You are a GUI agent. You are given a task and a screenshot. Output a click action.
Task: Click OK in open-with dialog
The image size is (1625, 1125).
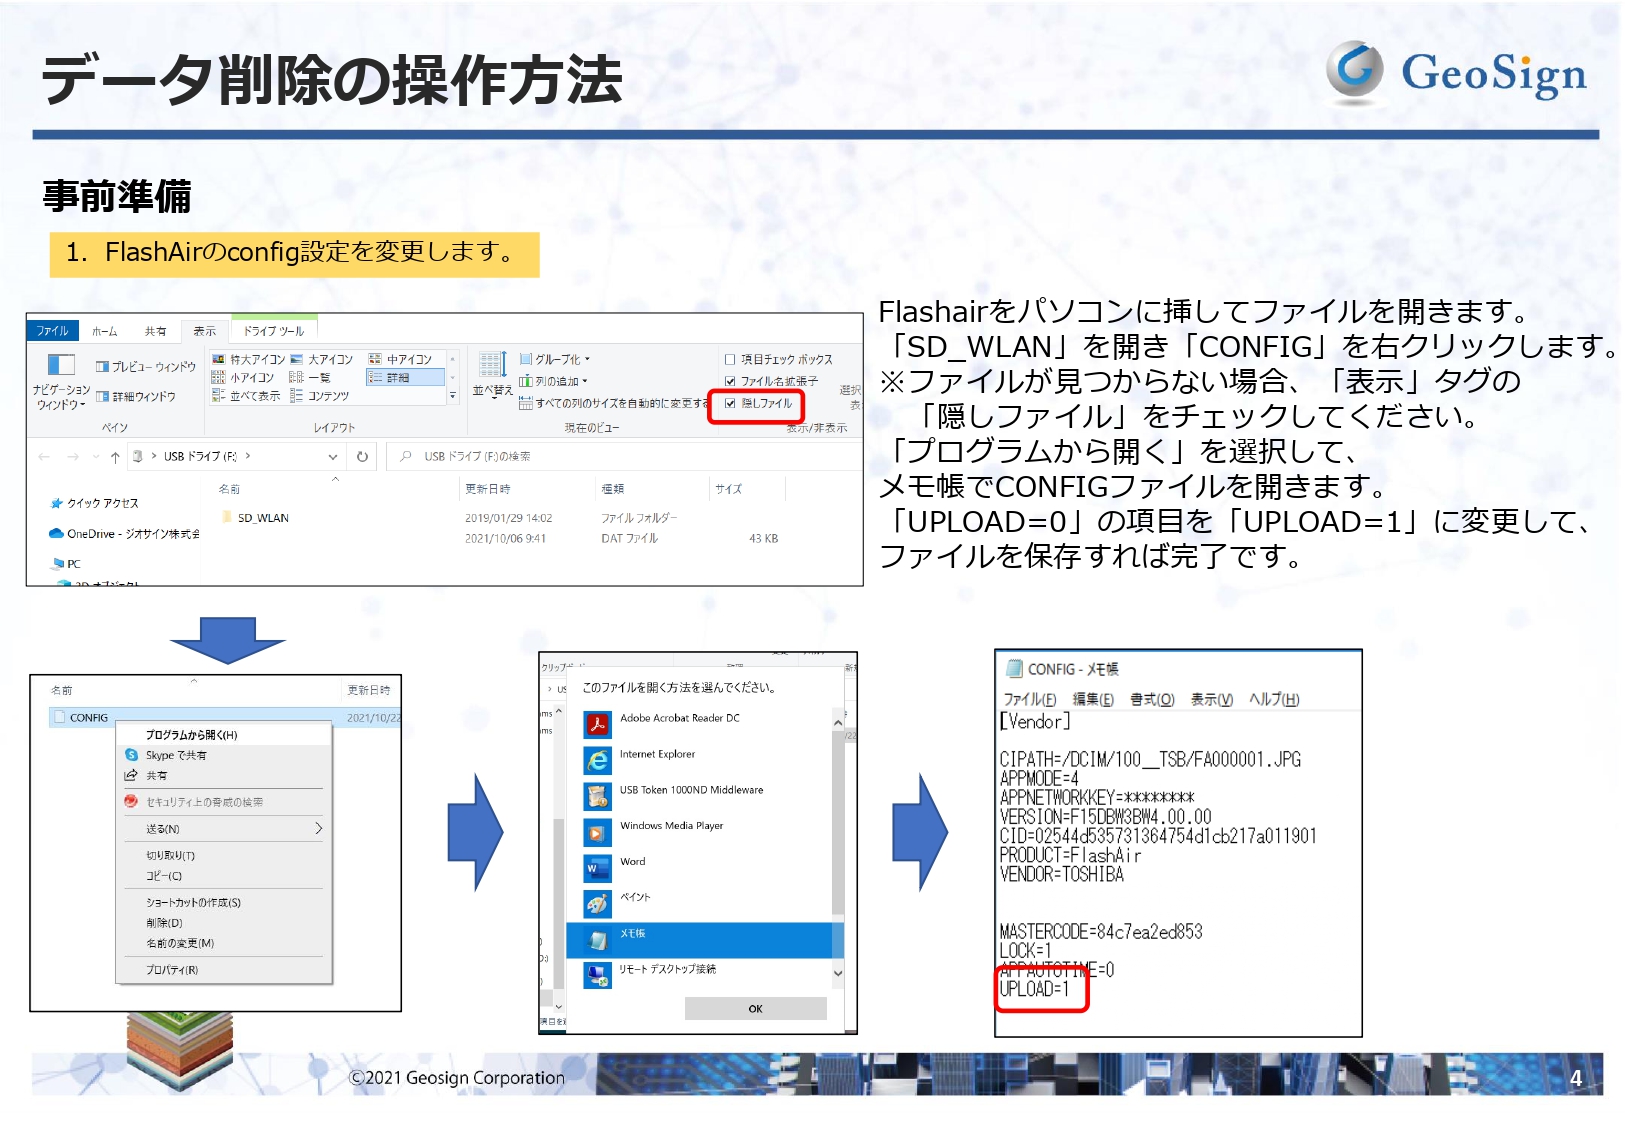pyautogui.click(x=755, y=1008)
